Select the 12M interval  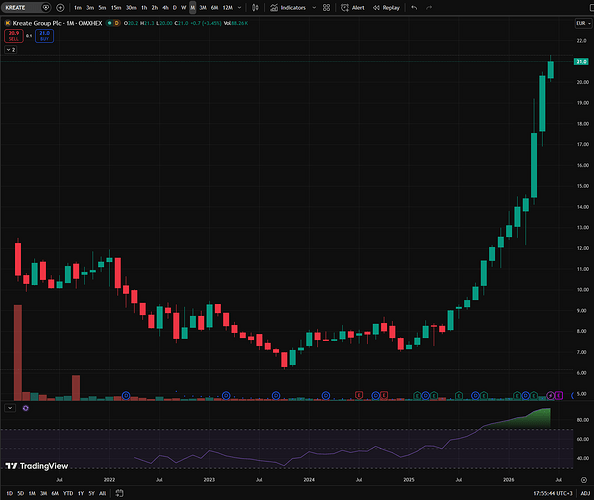pos(227,8)
